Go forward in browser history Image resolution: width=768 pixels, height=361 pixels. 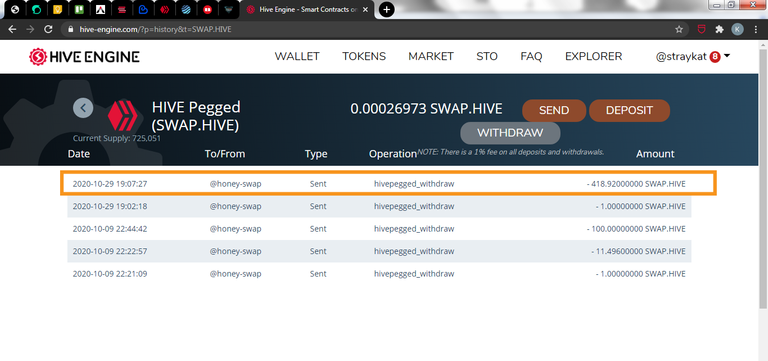coord(30,29)
